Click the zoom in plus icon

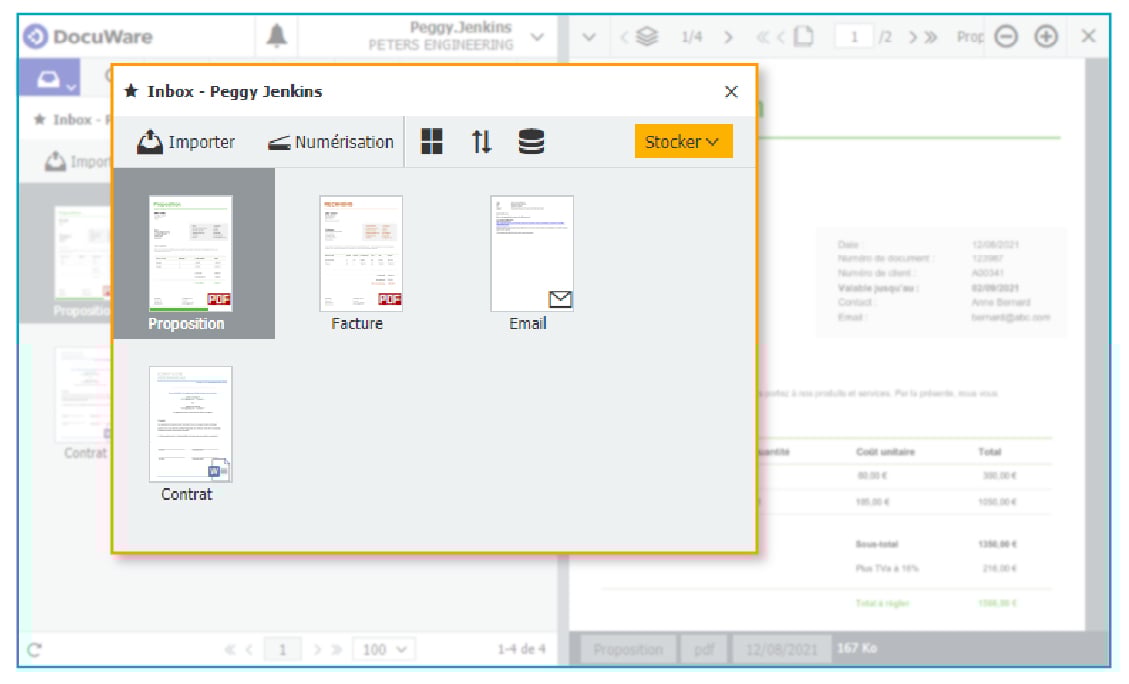point(1046,37)
